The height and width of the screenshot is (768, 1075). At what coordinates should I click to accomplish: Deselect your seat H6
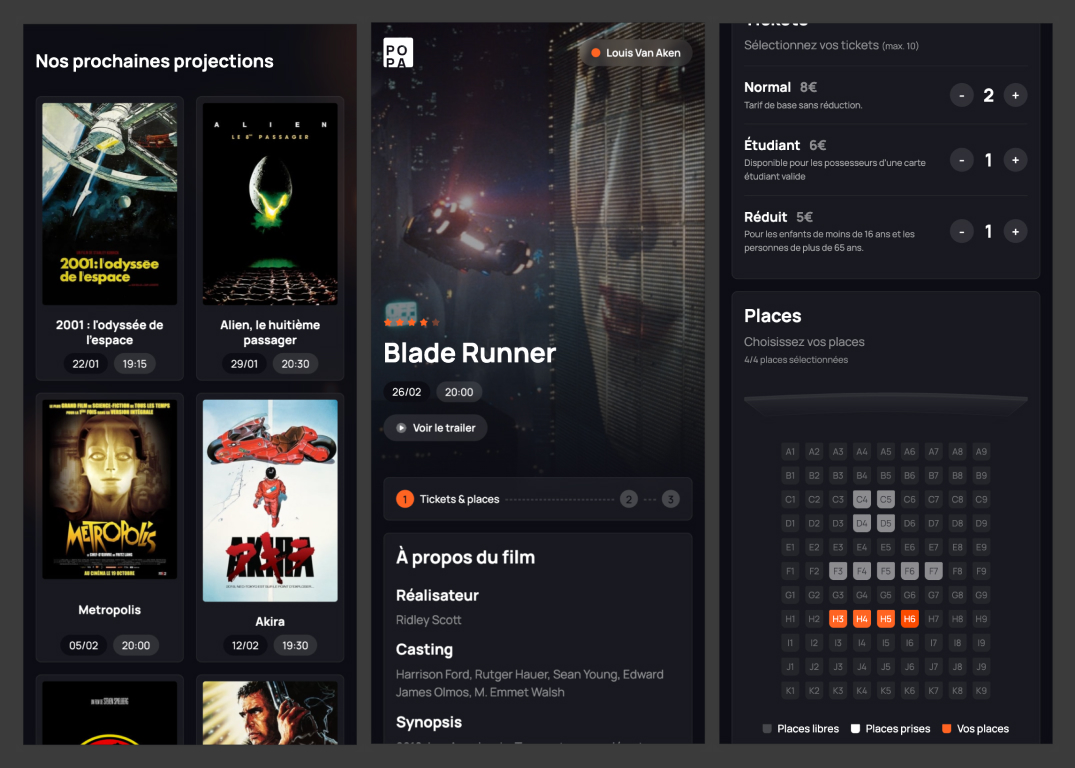[x=909, y=619]
